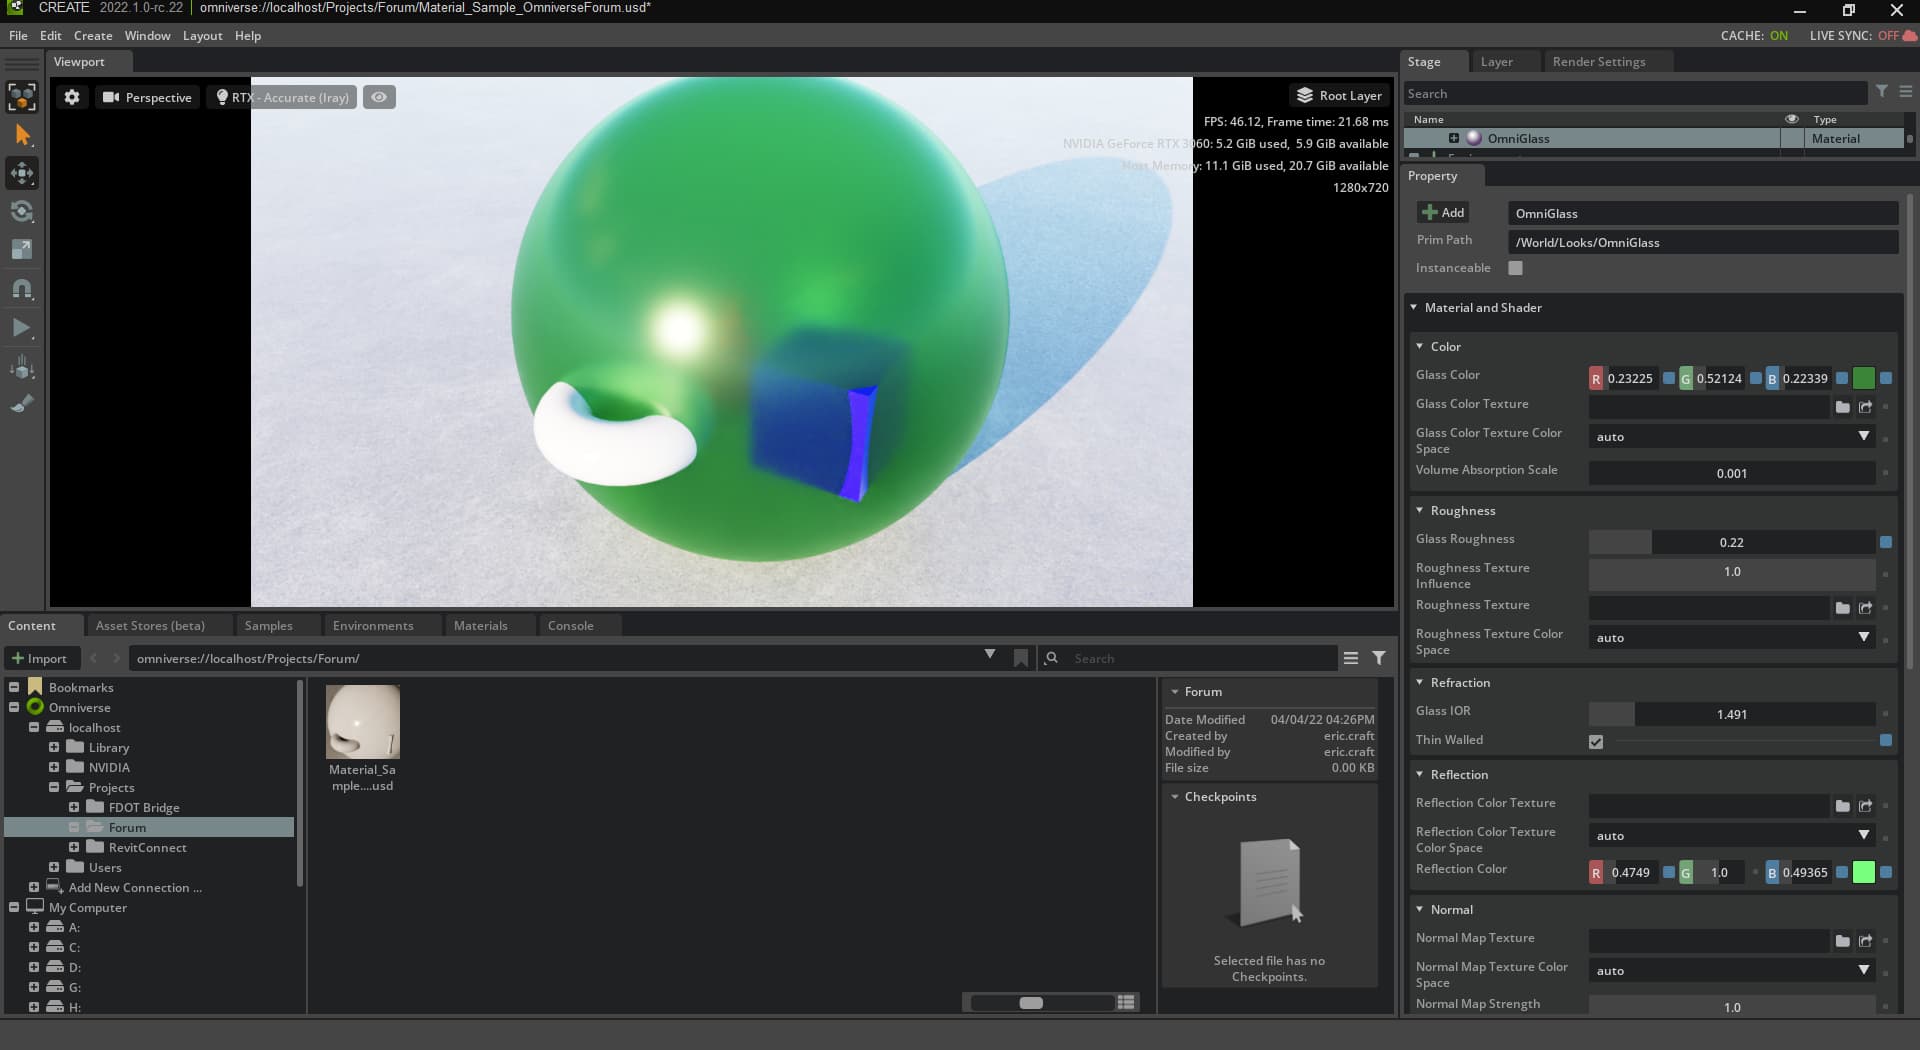
Task: Browse for Glass Color Texture file
Action: [x=1843, y=407]
